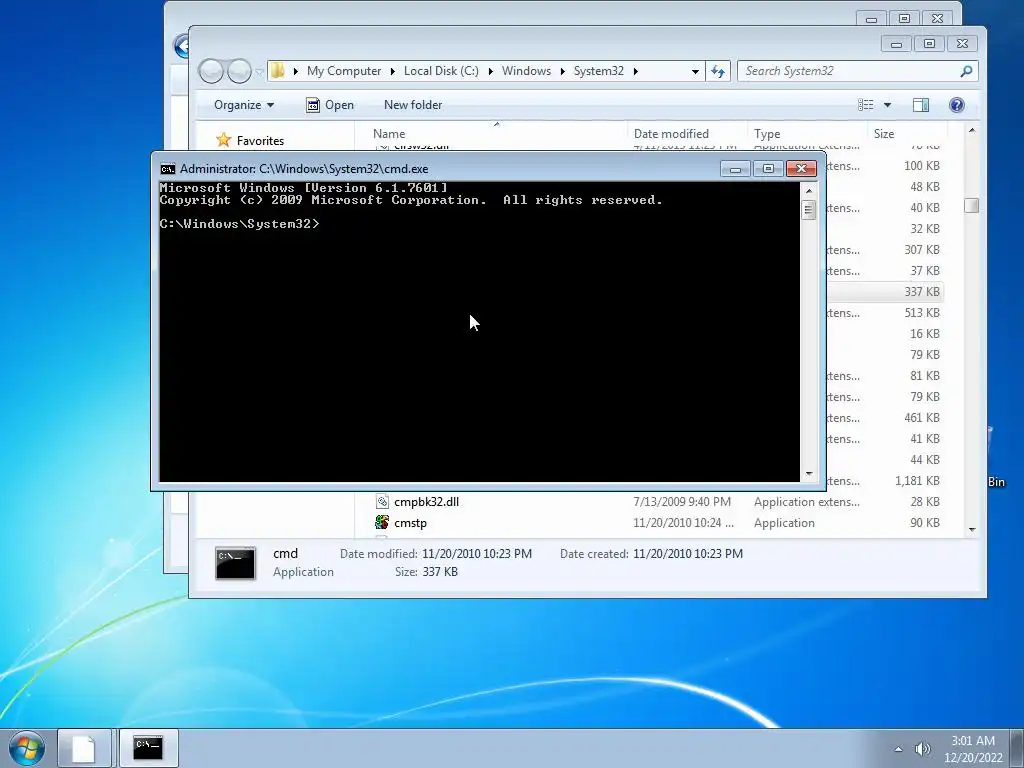
Task: Click the cmd scrollbar down arrow
Action: [x=809, y=474]
